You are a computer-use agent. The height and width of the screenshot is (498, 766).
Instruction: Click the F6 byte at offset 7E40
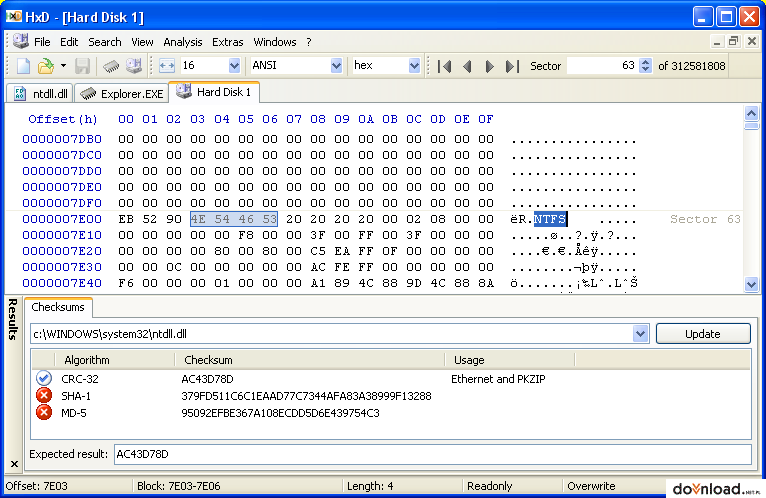(126, 283)
